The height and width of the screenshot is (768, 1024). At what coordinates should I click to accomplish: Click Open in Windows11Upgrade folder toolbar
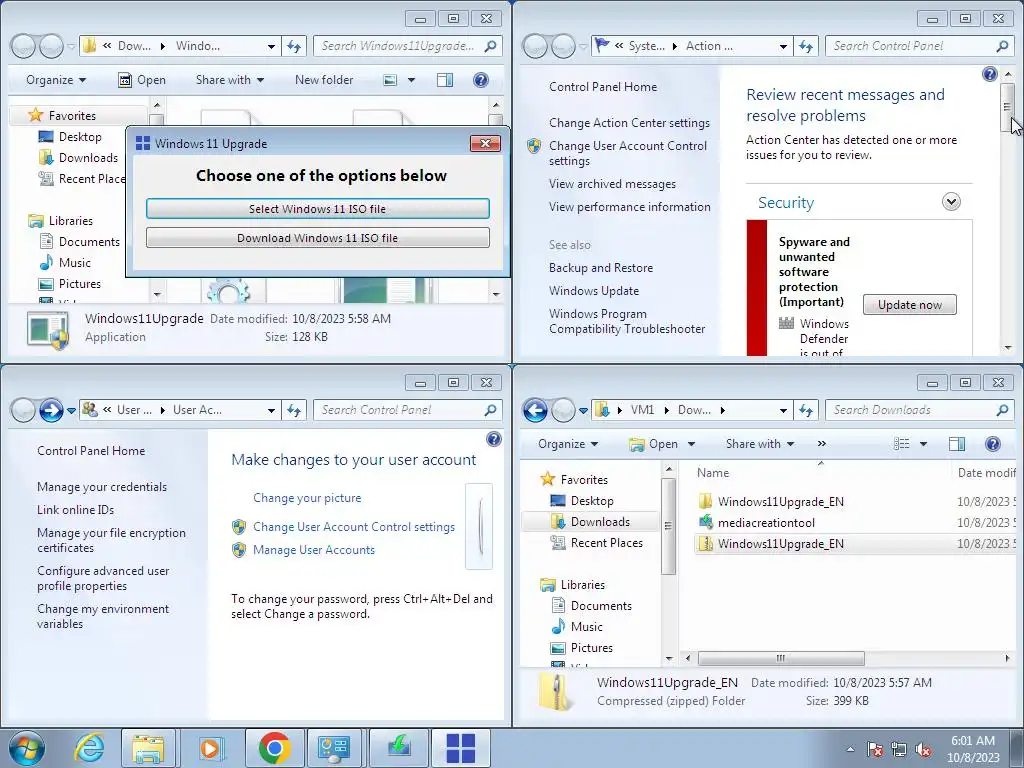(x=142, y=80)
